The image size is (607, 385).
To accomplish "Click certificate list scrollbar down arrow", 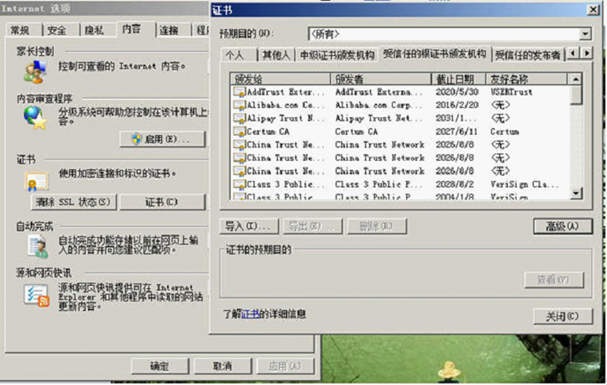I will point(576,193).
